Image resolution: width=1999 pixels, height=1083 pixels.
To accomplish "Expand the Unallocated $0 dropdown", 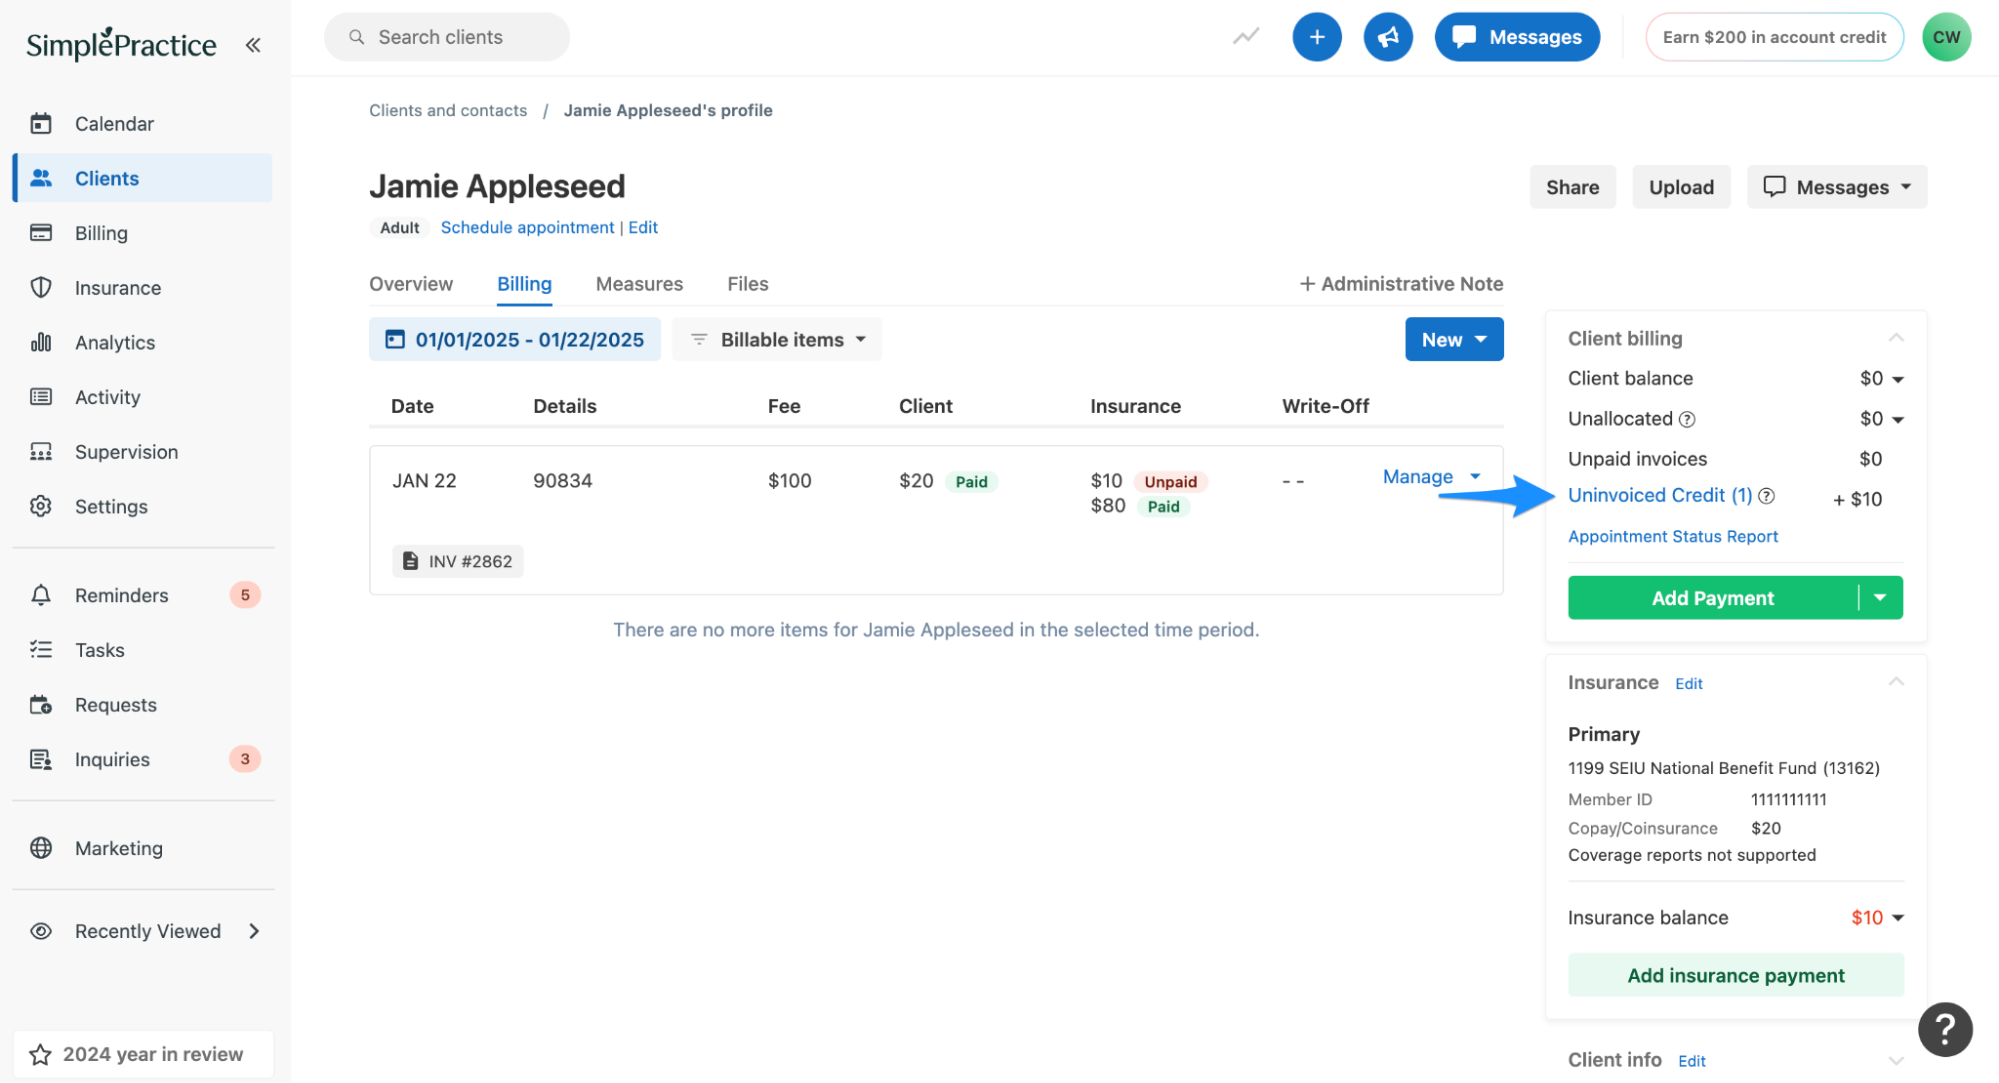I will [x=1882, y=419].
